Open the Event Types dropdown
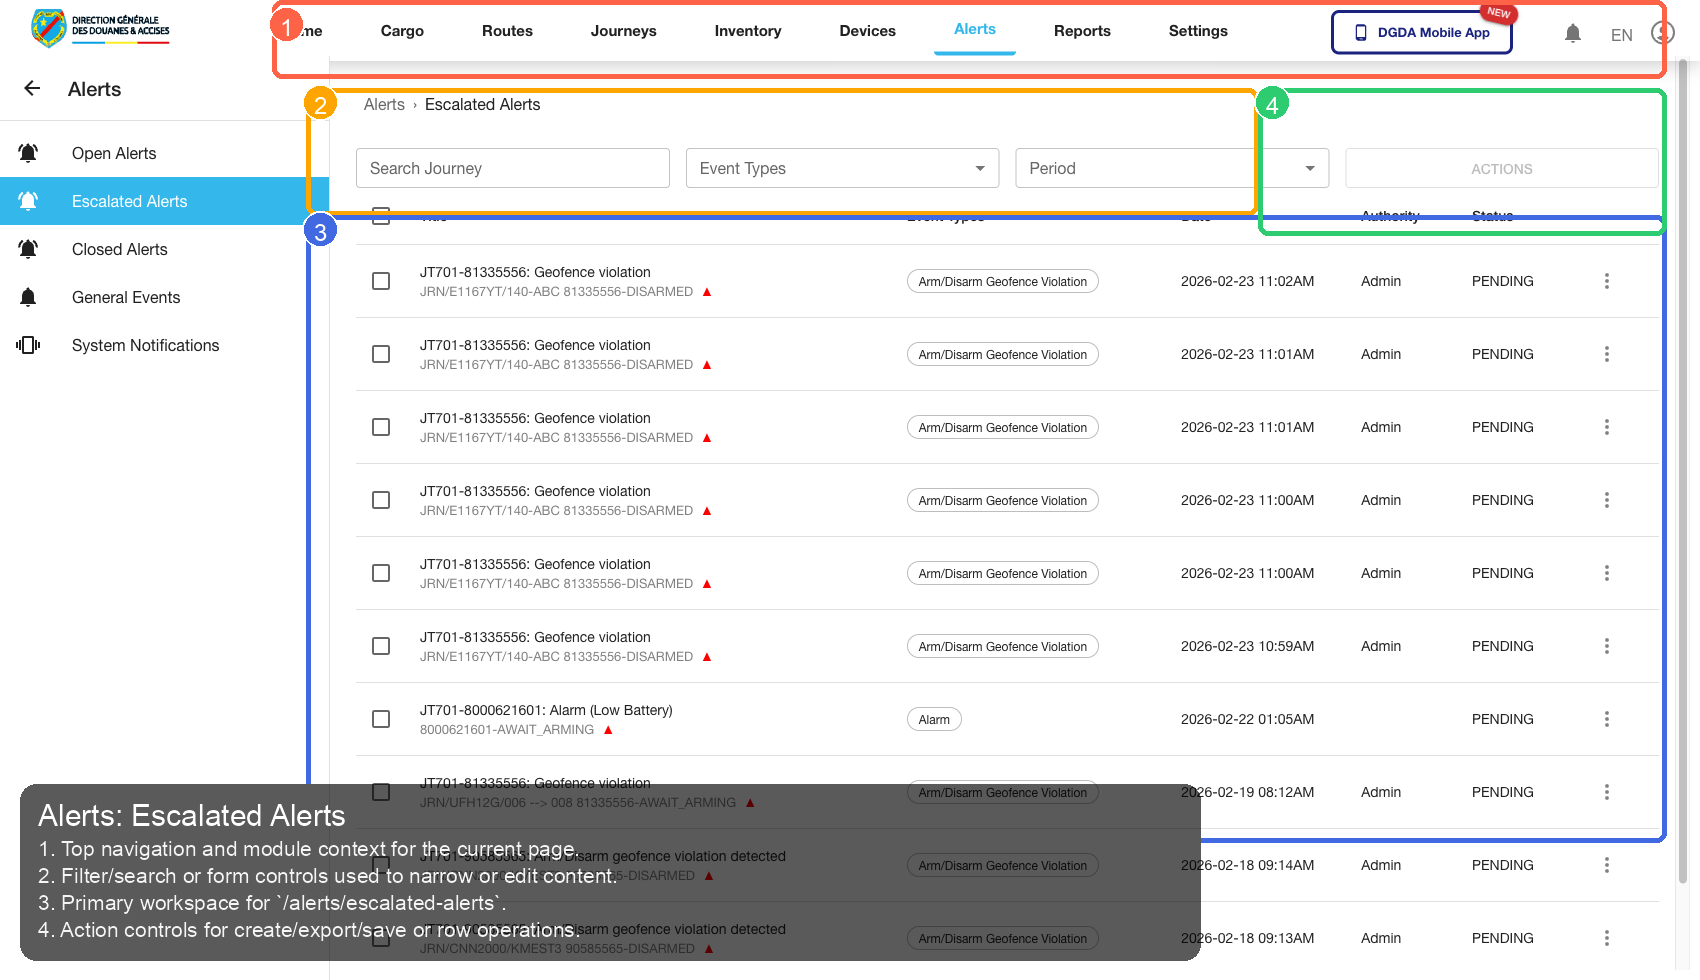Viewport: 1700px width, 980px height. [x=841, y=168]
